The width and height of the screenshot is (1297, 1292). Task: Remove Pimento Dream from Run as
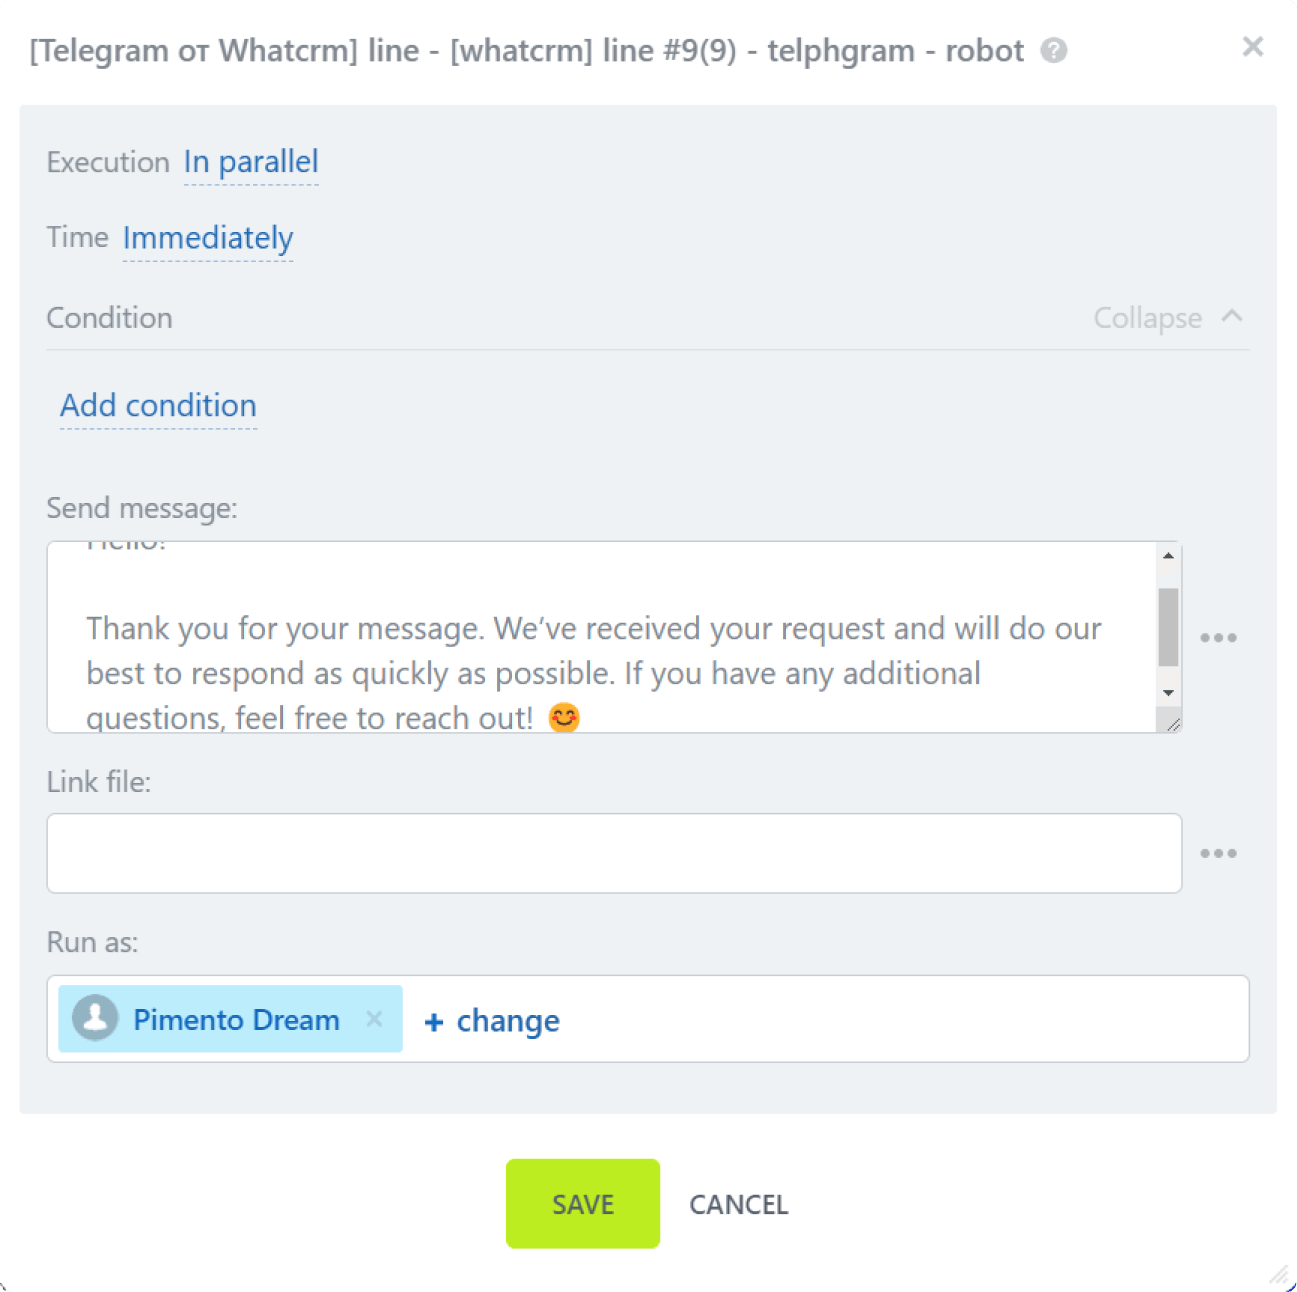pyautogui.click(x=375, y=1019)
